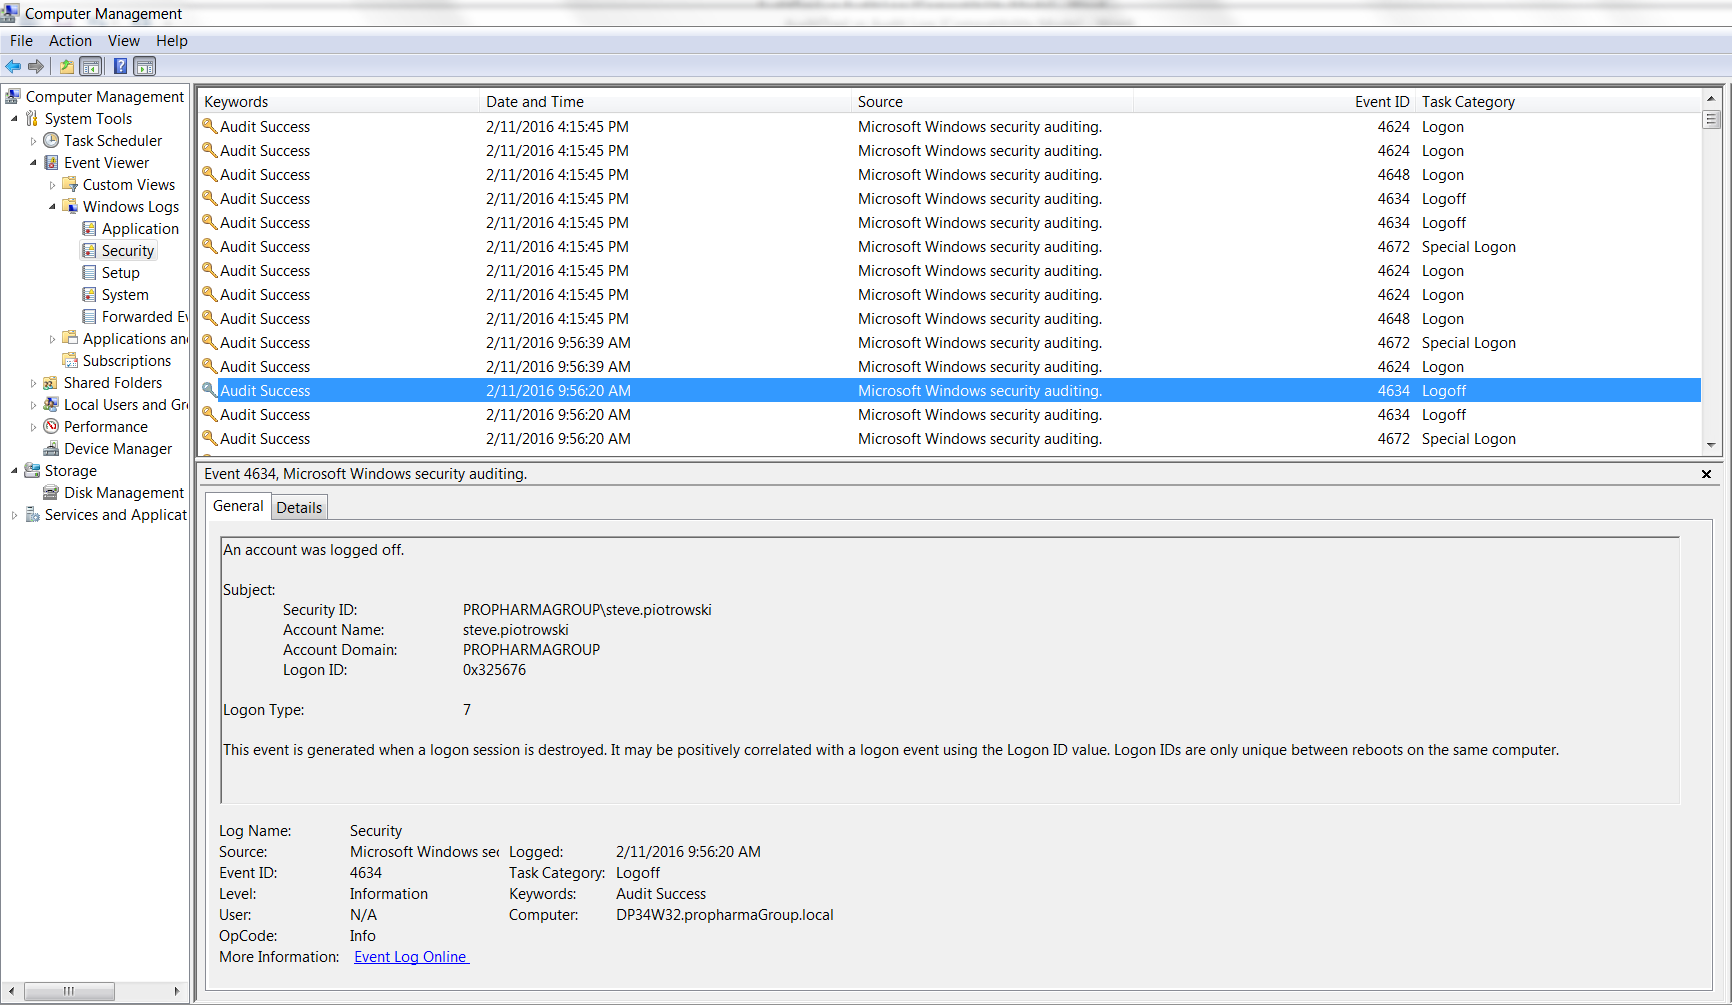Switch to the Details tab

(x=298, y=506)
